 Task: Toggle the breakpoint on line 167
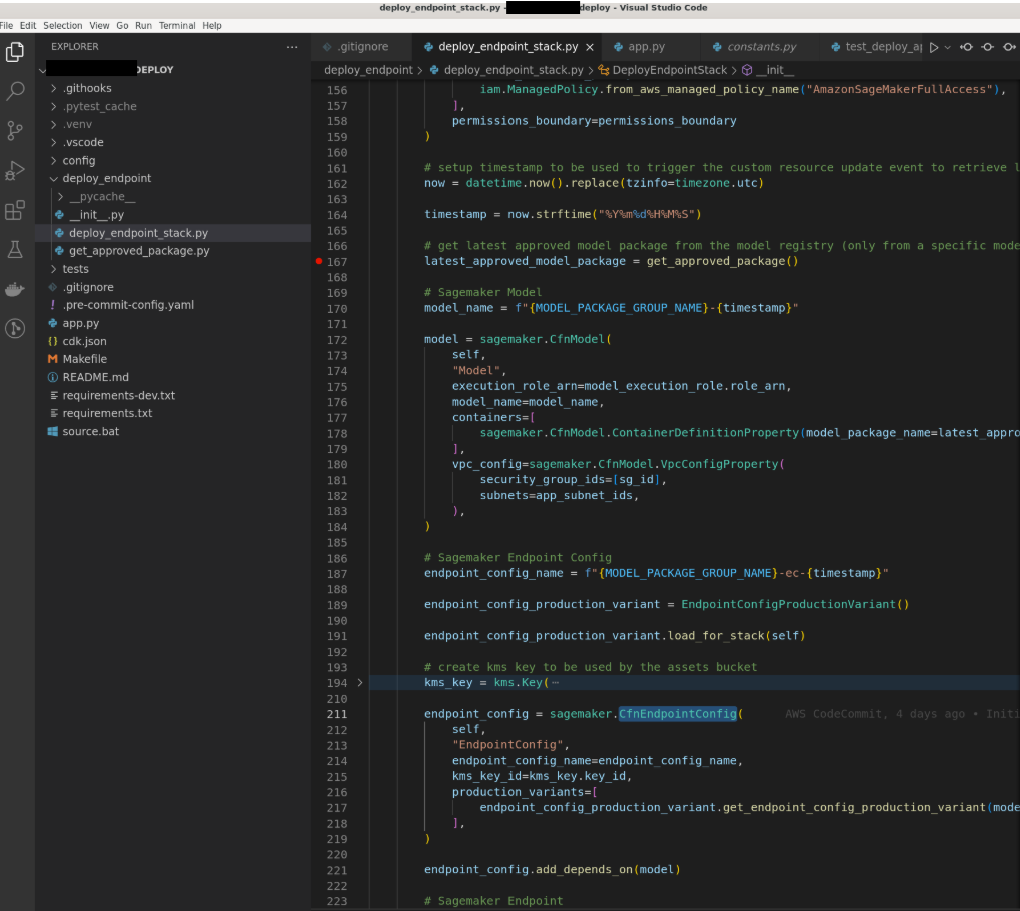[x=319, y=261]
